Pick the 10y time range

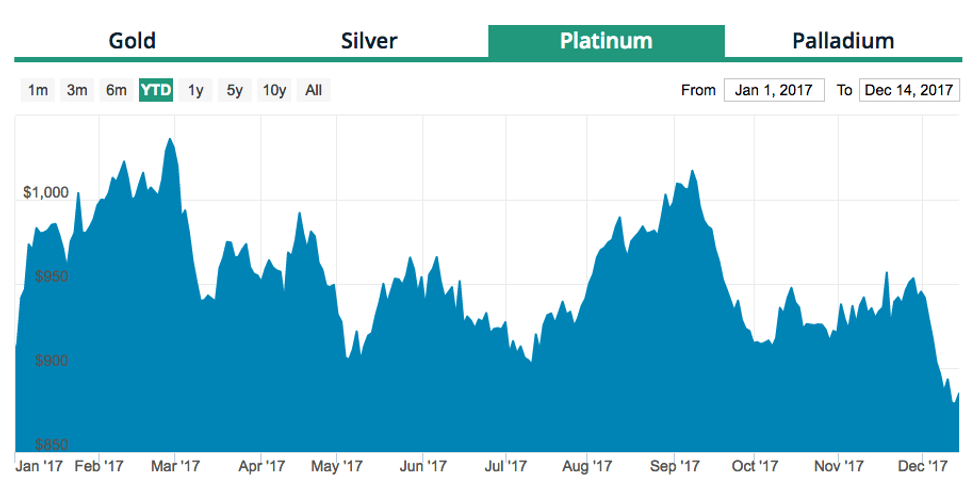[x=274, y=90]
